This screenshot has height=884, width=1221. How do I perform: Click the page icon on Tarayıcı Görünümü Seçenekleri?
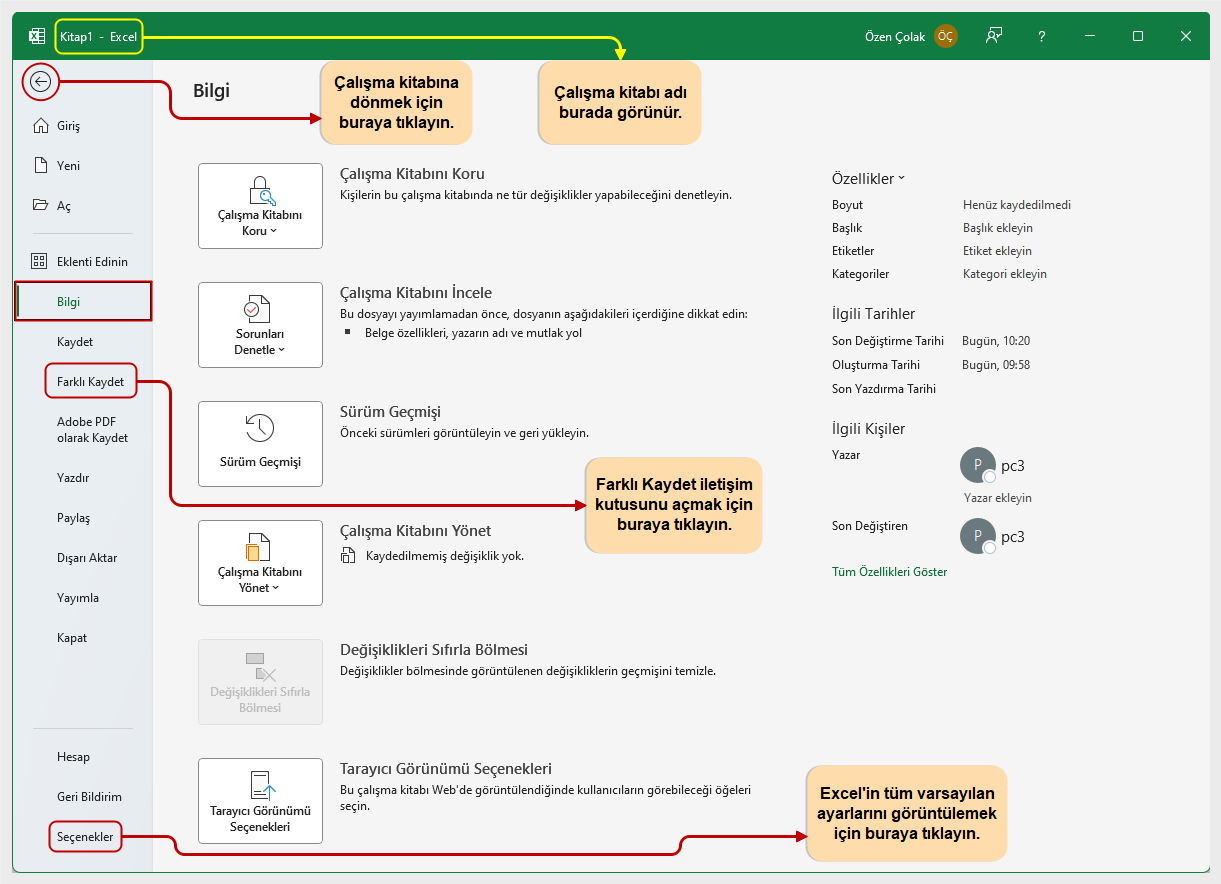[x=262, y=785]
